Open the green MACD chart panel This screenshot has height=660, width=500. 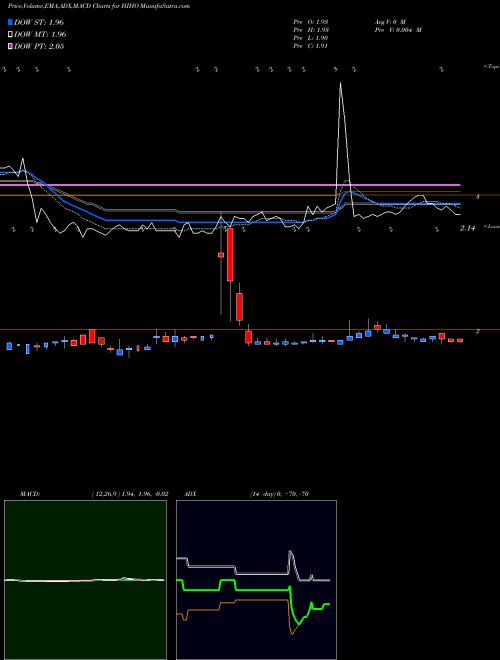85,580
